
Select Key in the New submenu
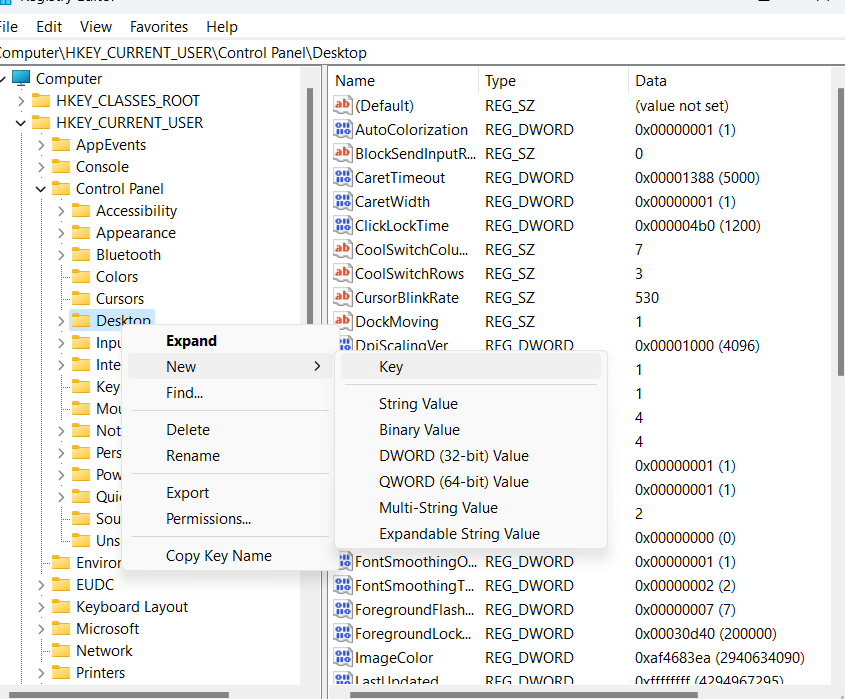471,366
